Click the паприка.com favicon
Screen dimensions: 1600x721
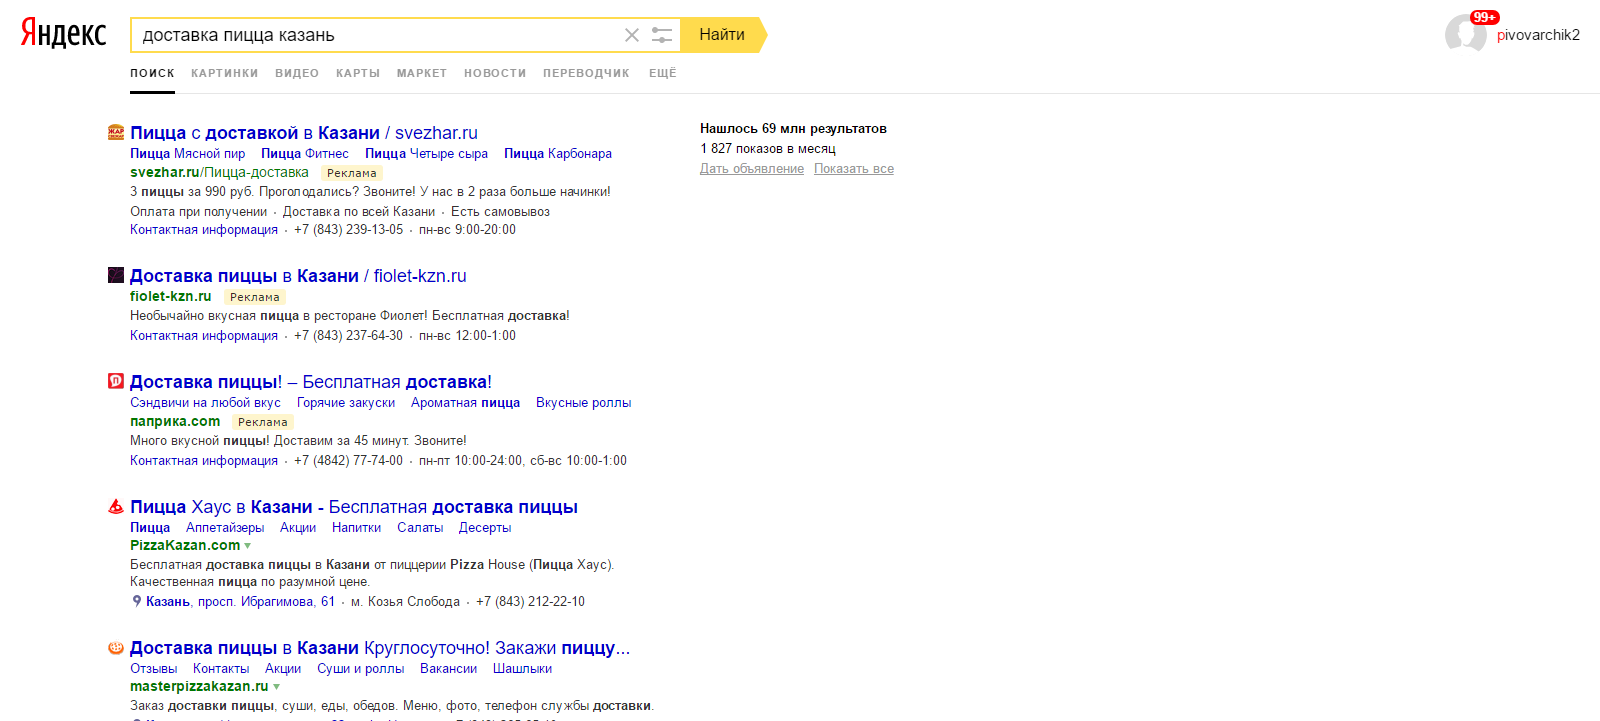click(116, 381)
